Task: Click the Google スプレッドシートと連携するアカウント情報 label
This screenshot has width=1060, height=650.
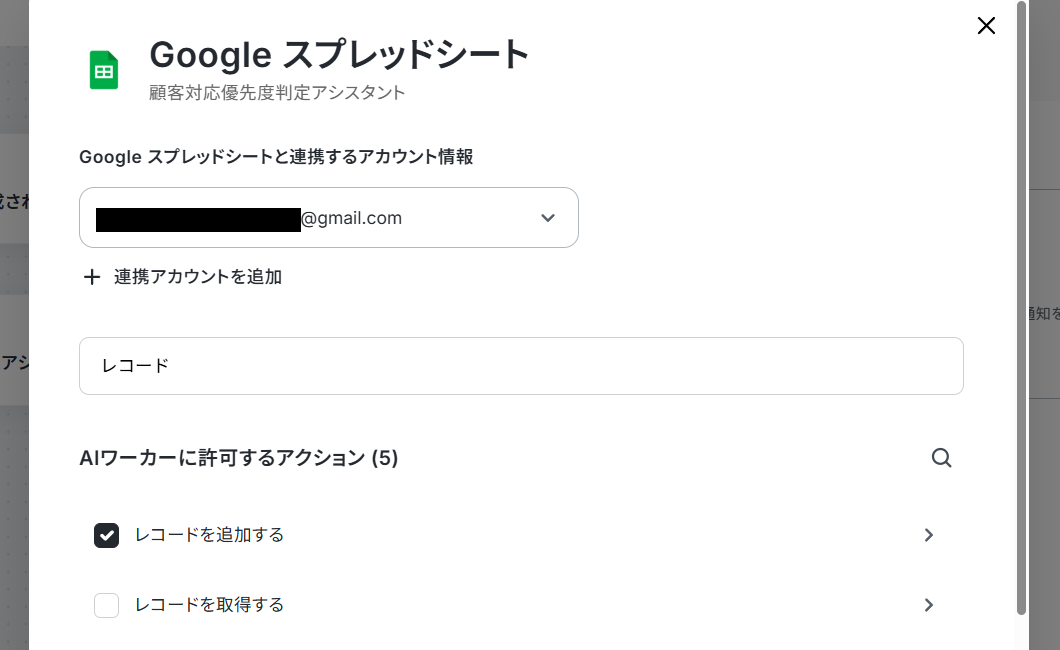Action: pyautogui.click(x=276, y=157)
